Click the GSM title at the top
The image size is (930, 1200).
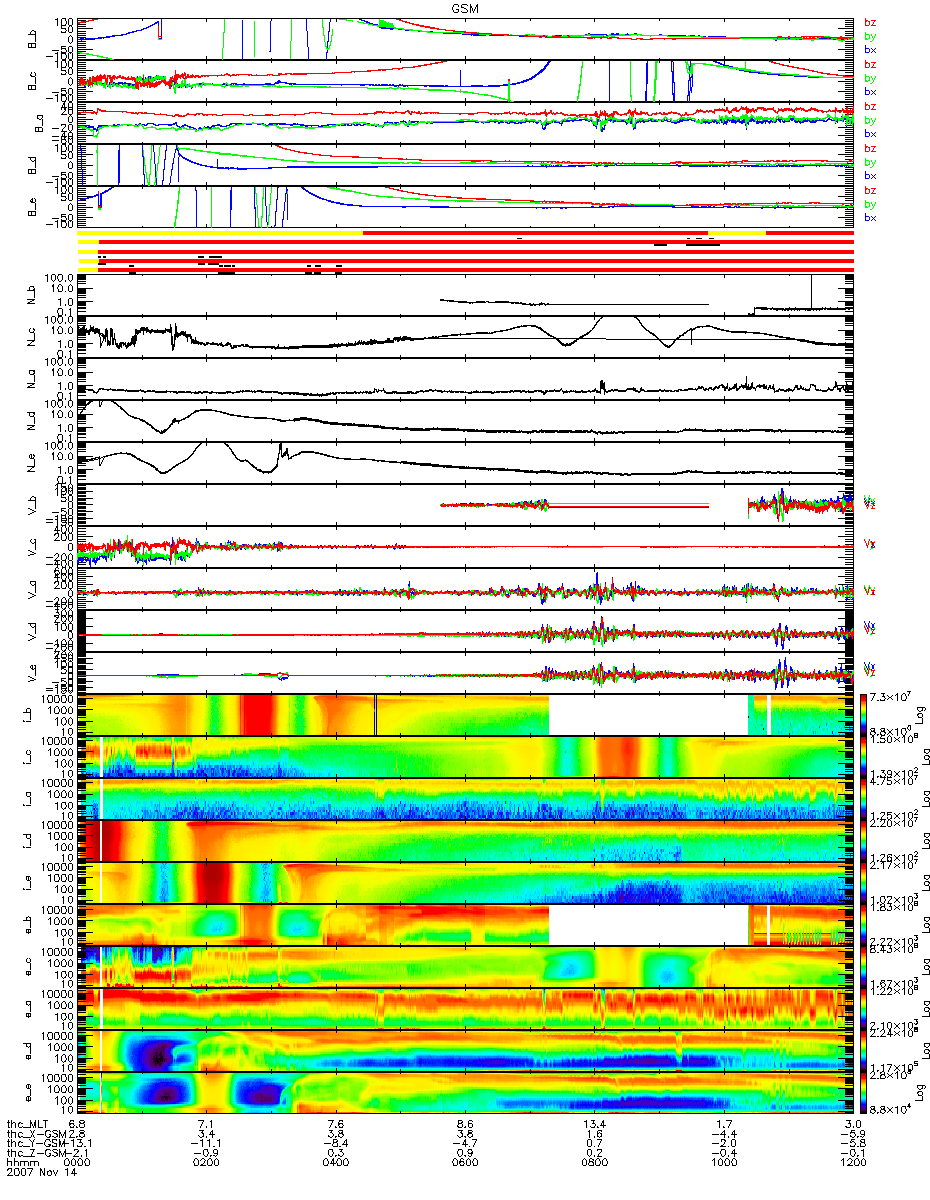[x=465, y=7]
